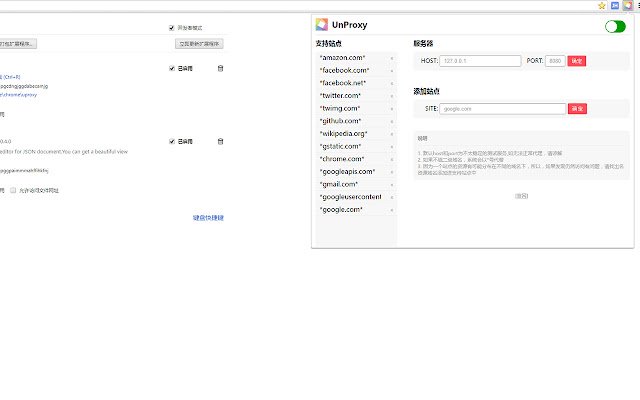640x400 pixels.
Task: Click the remove icon beside twitter.com
Action: [x=392, y=96]
